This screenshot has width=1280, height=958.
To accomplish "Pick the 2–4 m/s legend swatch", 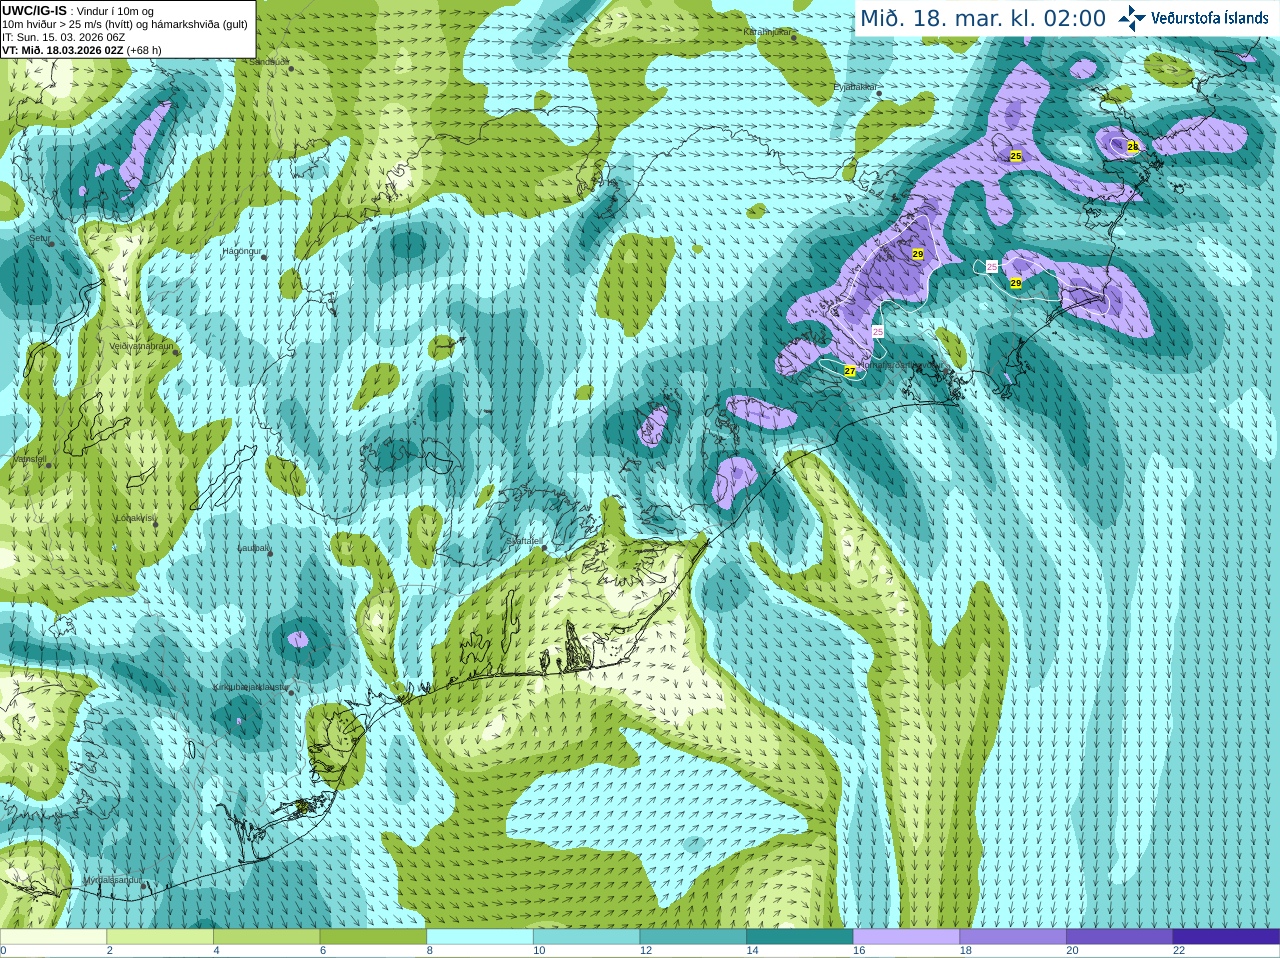I will [160, 937].
